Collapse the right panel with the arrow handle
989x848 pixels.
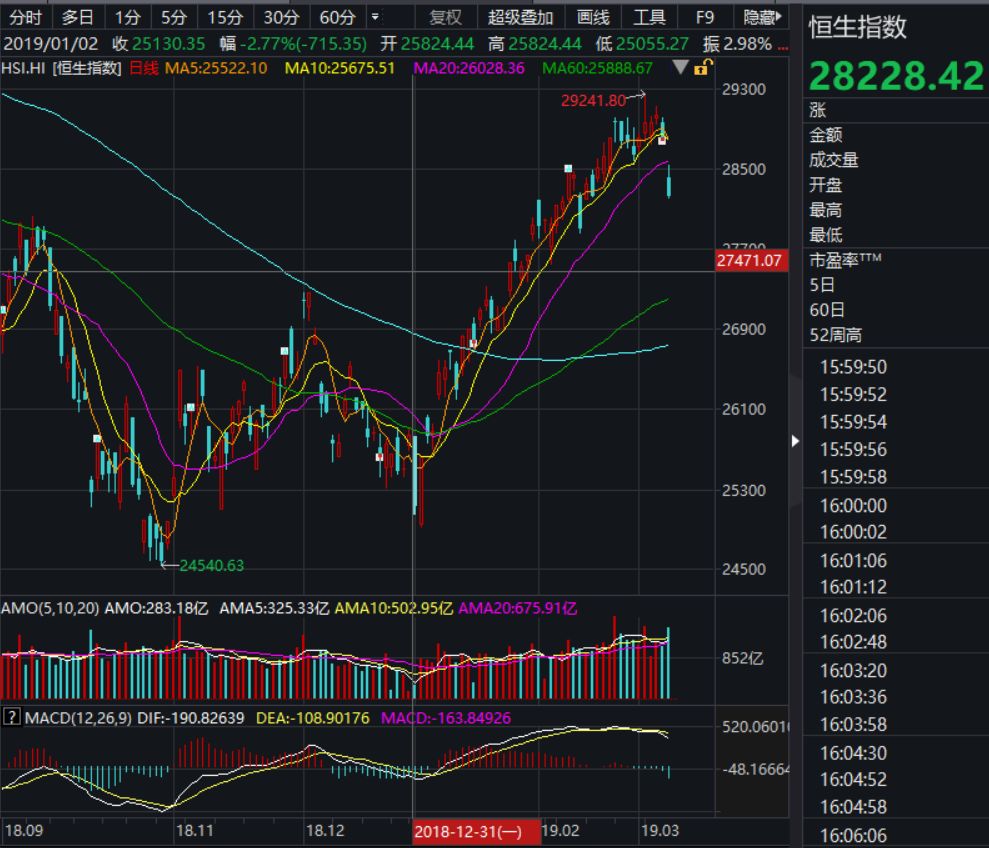(x=795, y=440)
